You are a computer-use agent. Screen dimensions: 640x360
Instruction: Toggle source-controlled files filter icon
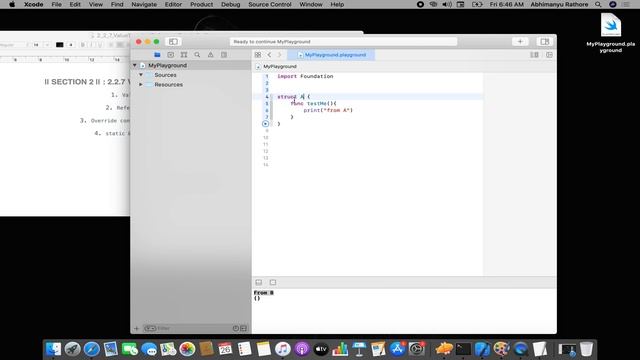tap(244, 328)
